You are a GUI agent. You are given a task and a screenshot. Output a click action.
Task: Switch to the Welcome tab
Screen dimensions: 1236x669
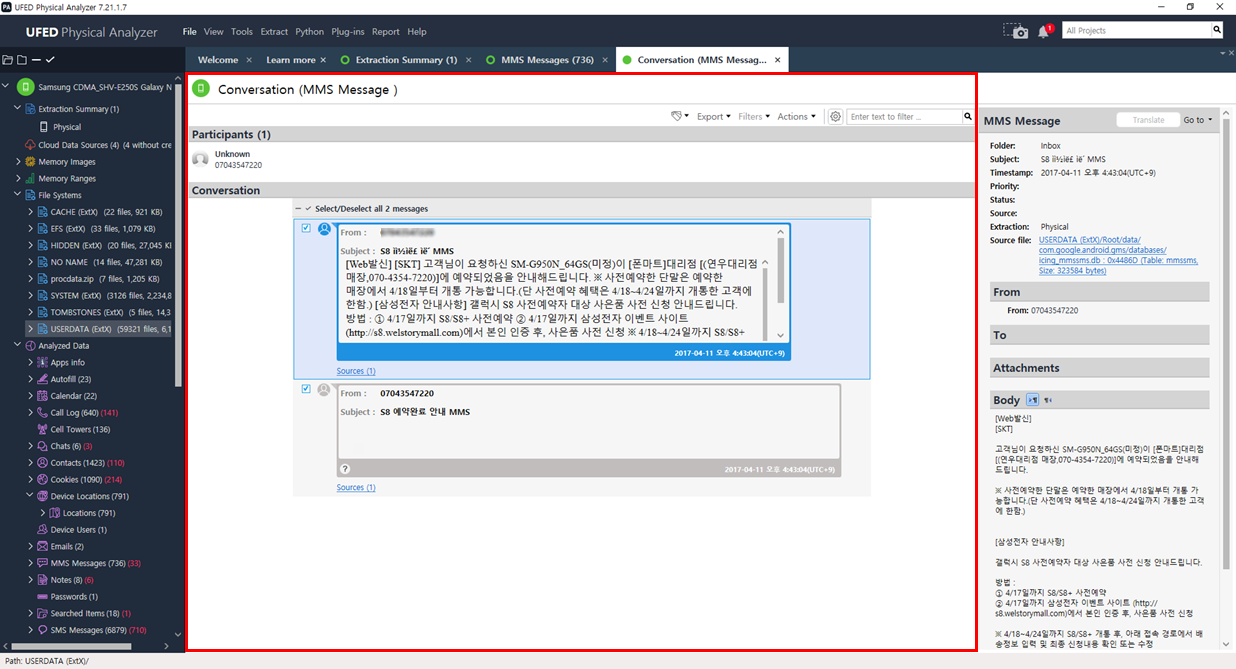tap(218, 60)
